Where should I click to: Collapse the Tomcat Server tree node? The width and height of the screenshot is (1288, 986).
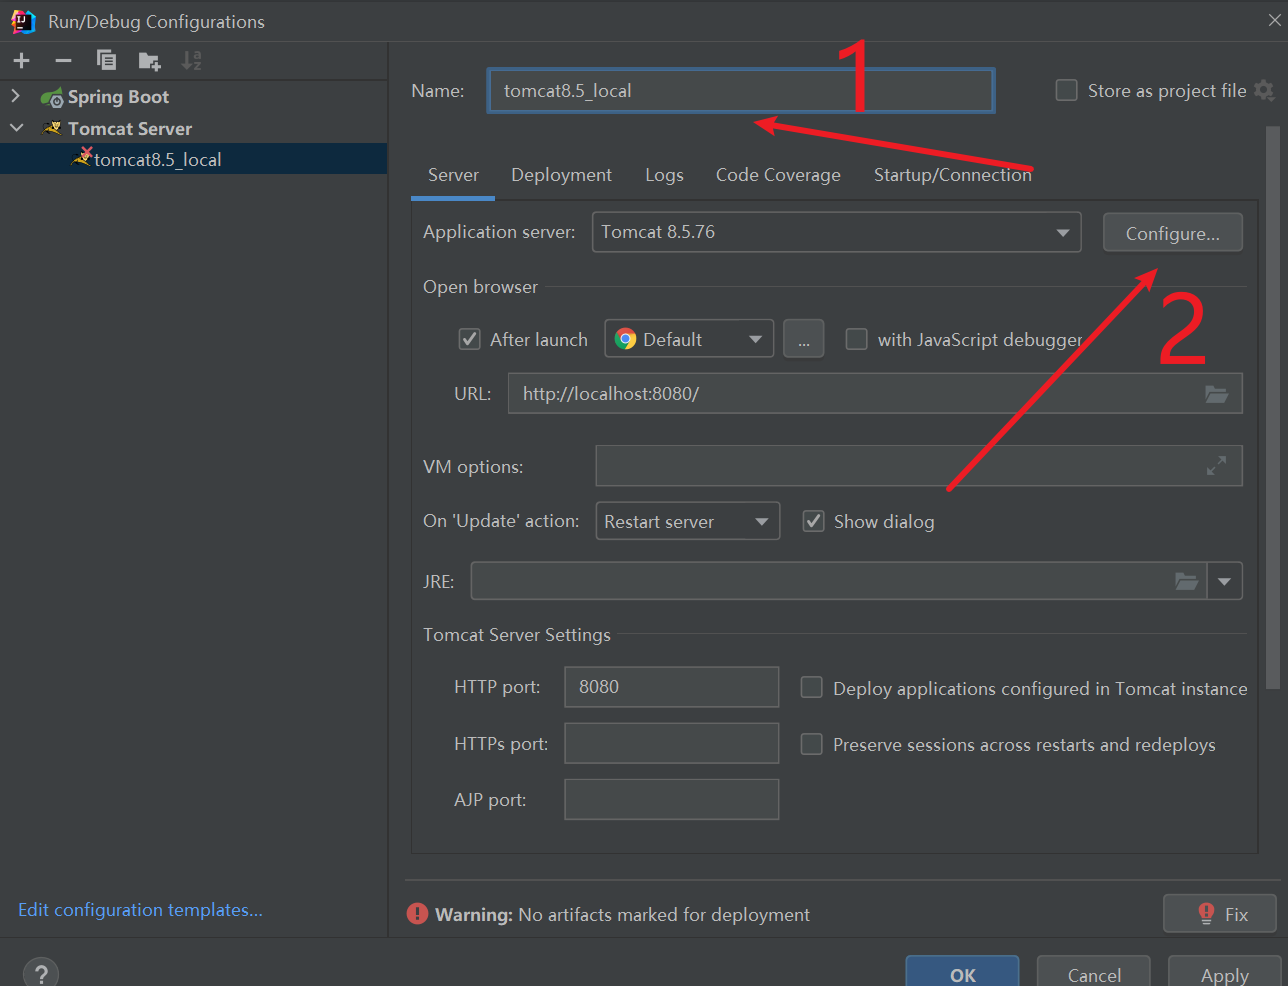tap(16, 128)
